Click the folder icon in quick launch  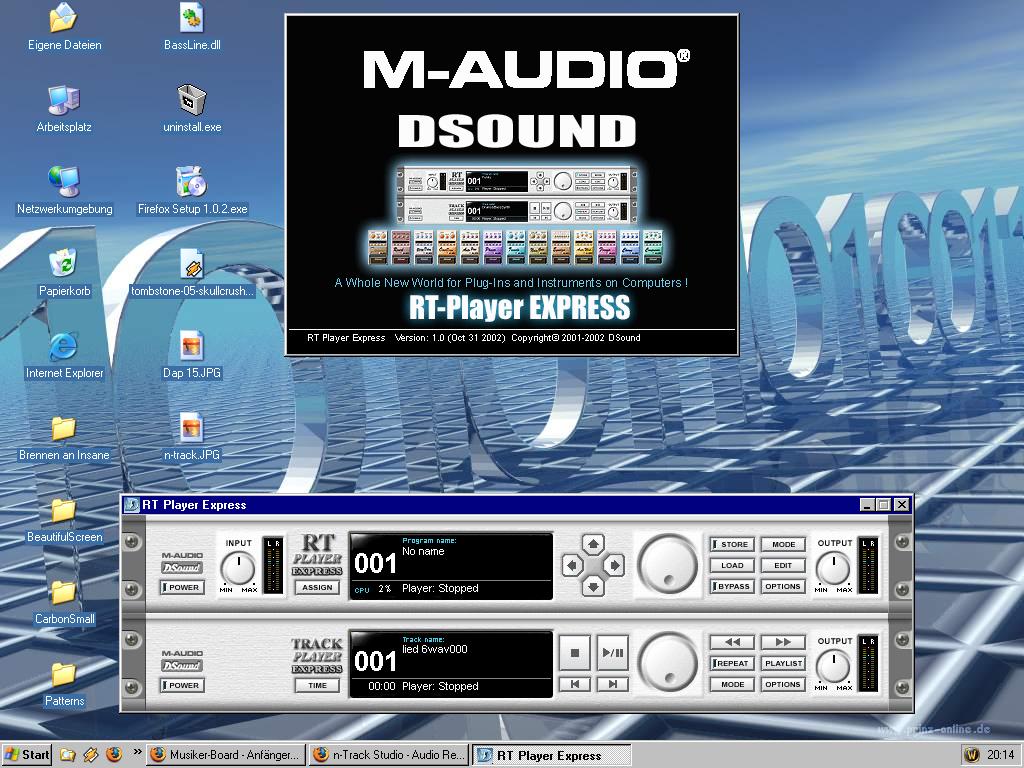pos(67,755)
